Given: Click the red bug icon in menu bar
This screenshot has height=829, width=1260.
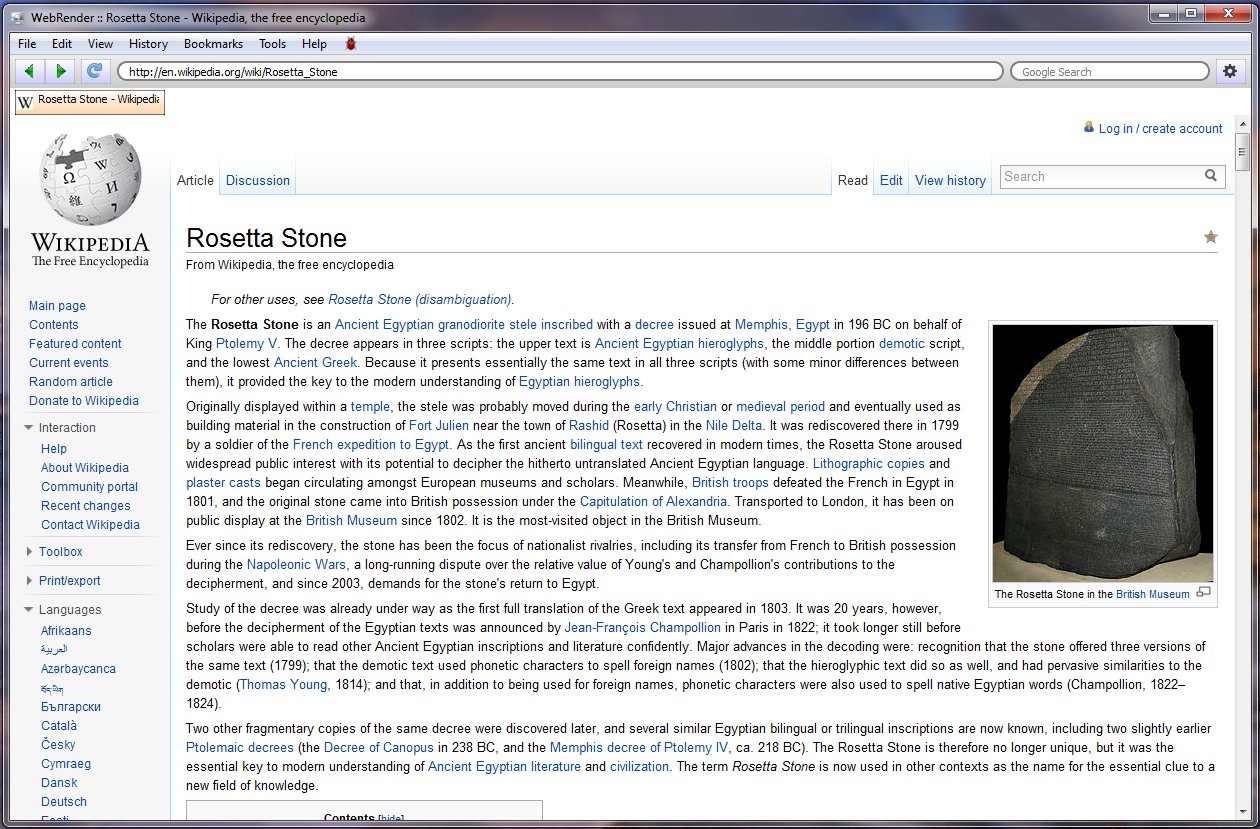Looking at the screenshot, I should coord(350,44).
